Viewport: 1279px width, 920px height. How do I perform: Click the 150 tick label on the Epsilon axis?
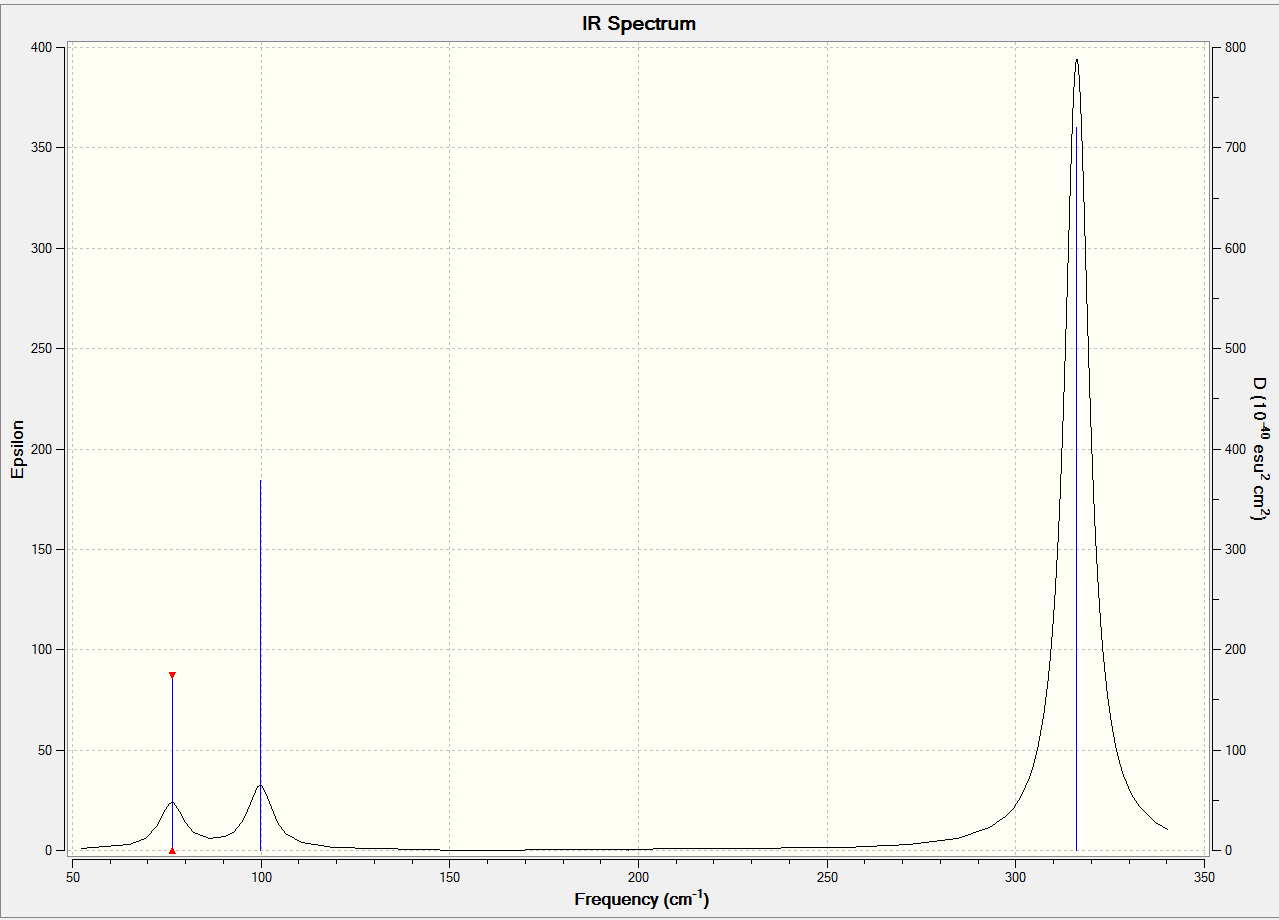pos(40,549)
